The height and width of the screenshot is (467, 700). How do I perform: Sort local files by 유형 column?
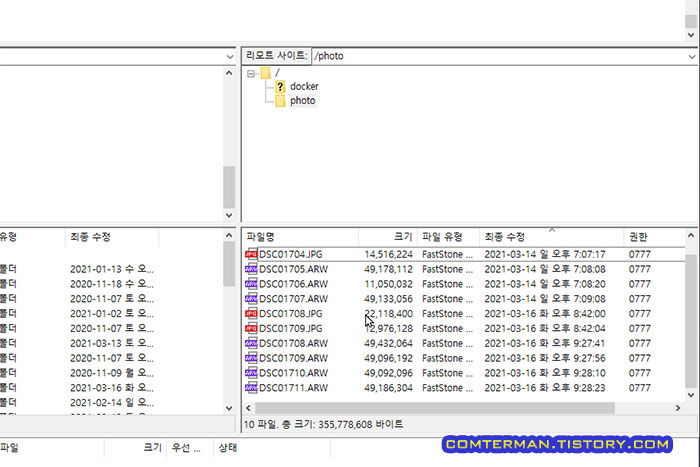tap(32, 237)
